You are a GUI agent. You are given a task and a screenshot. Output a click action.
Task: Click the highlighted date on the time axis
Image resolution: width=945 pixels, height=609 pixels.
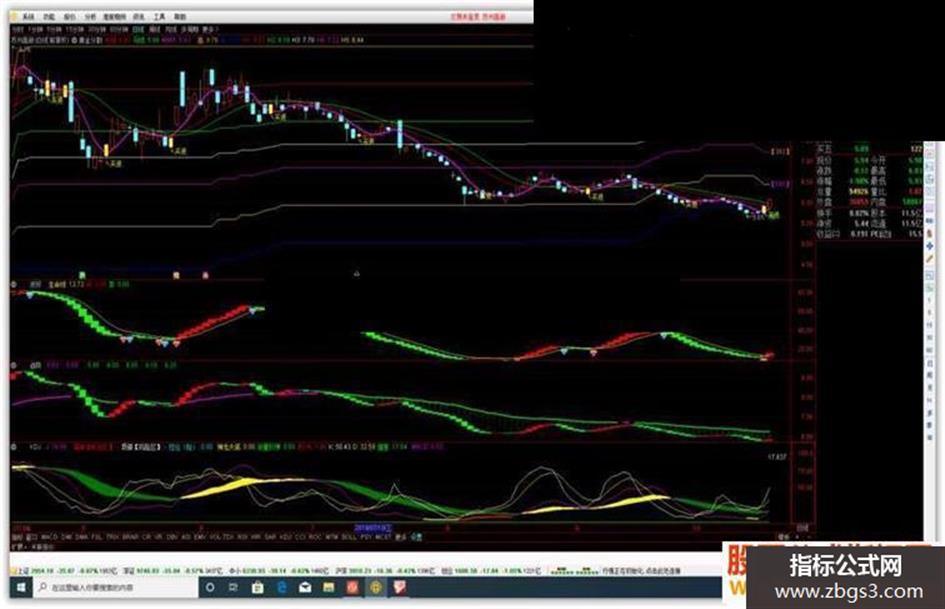(x=372, y=528)
